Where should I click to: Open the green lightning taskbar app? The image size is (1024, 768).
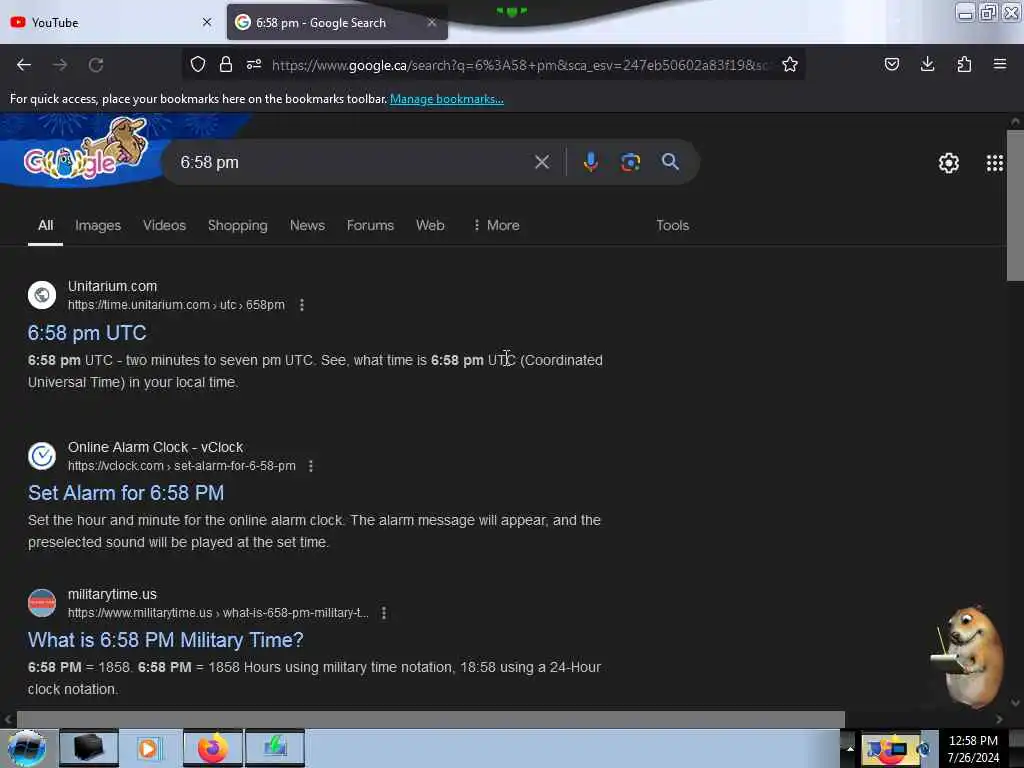pos(275,748)
